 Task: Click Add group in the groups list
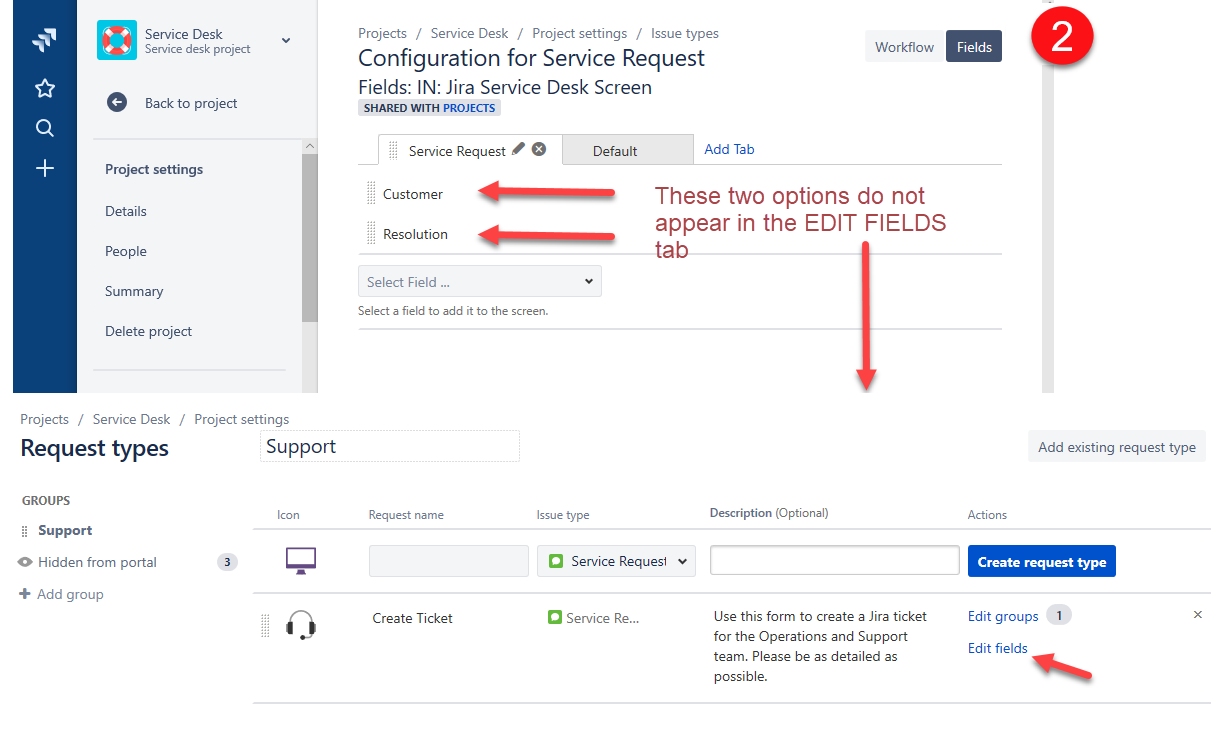click(70, 594)
